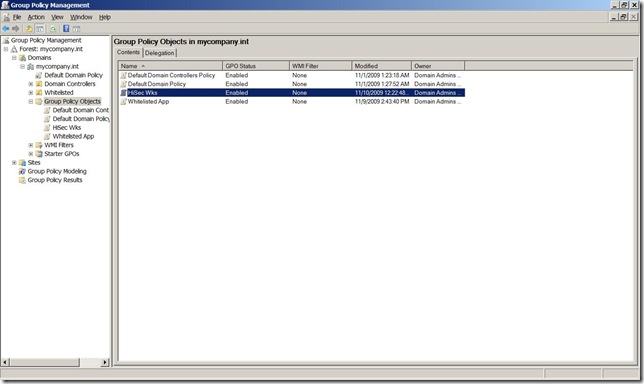Image resolution: width=644 pixels, height=384 pixels.
Task: Collapse the mycompany.int domain node
Action: [23, 67]
